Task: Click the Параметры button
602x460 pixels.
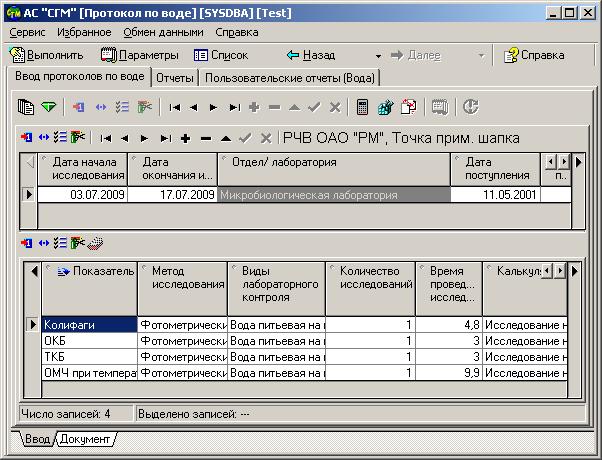Action: click(140, 55)
